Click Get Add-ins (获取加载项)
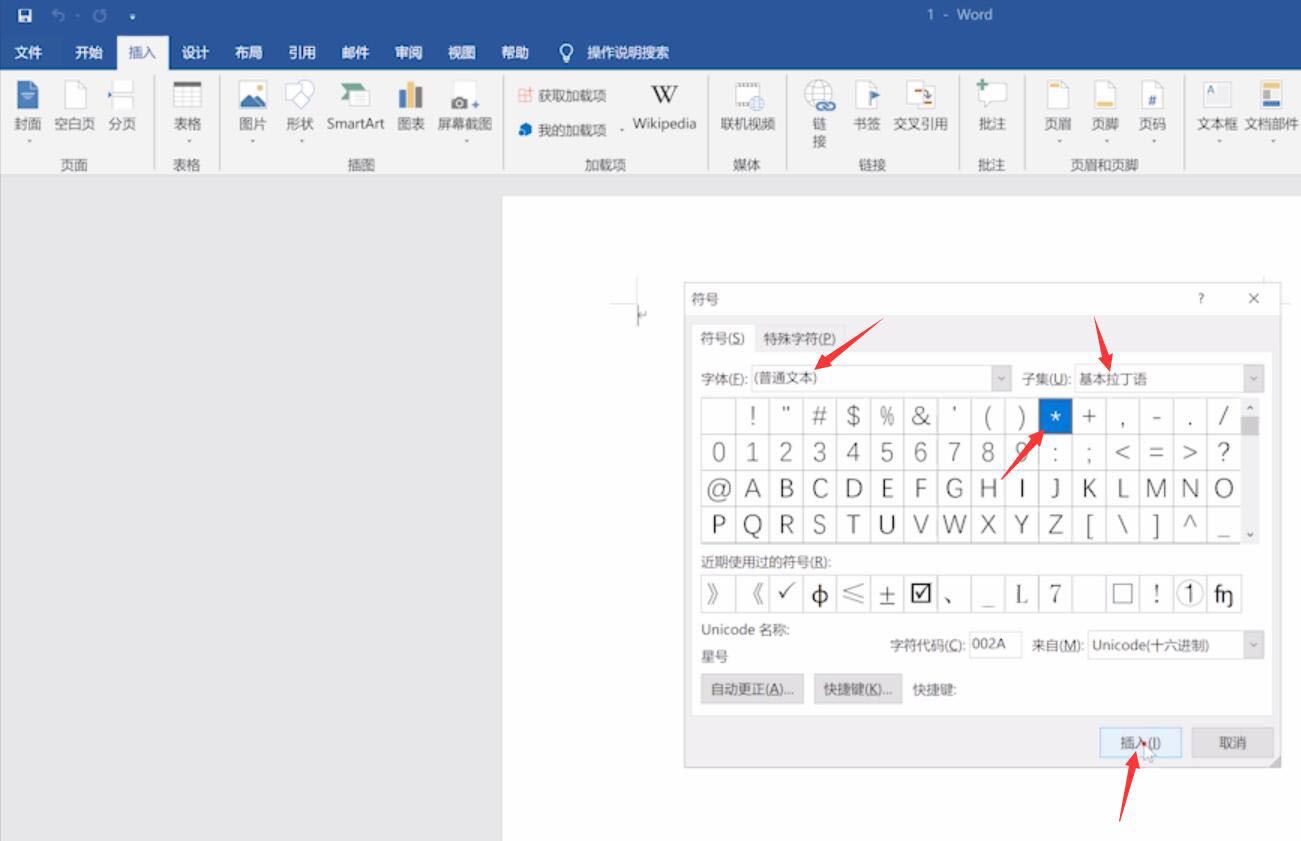Image resolution: width=1301 pixels, height=841 pixels. [562, 96]
